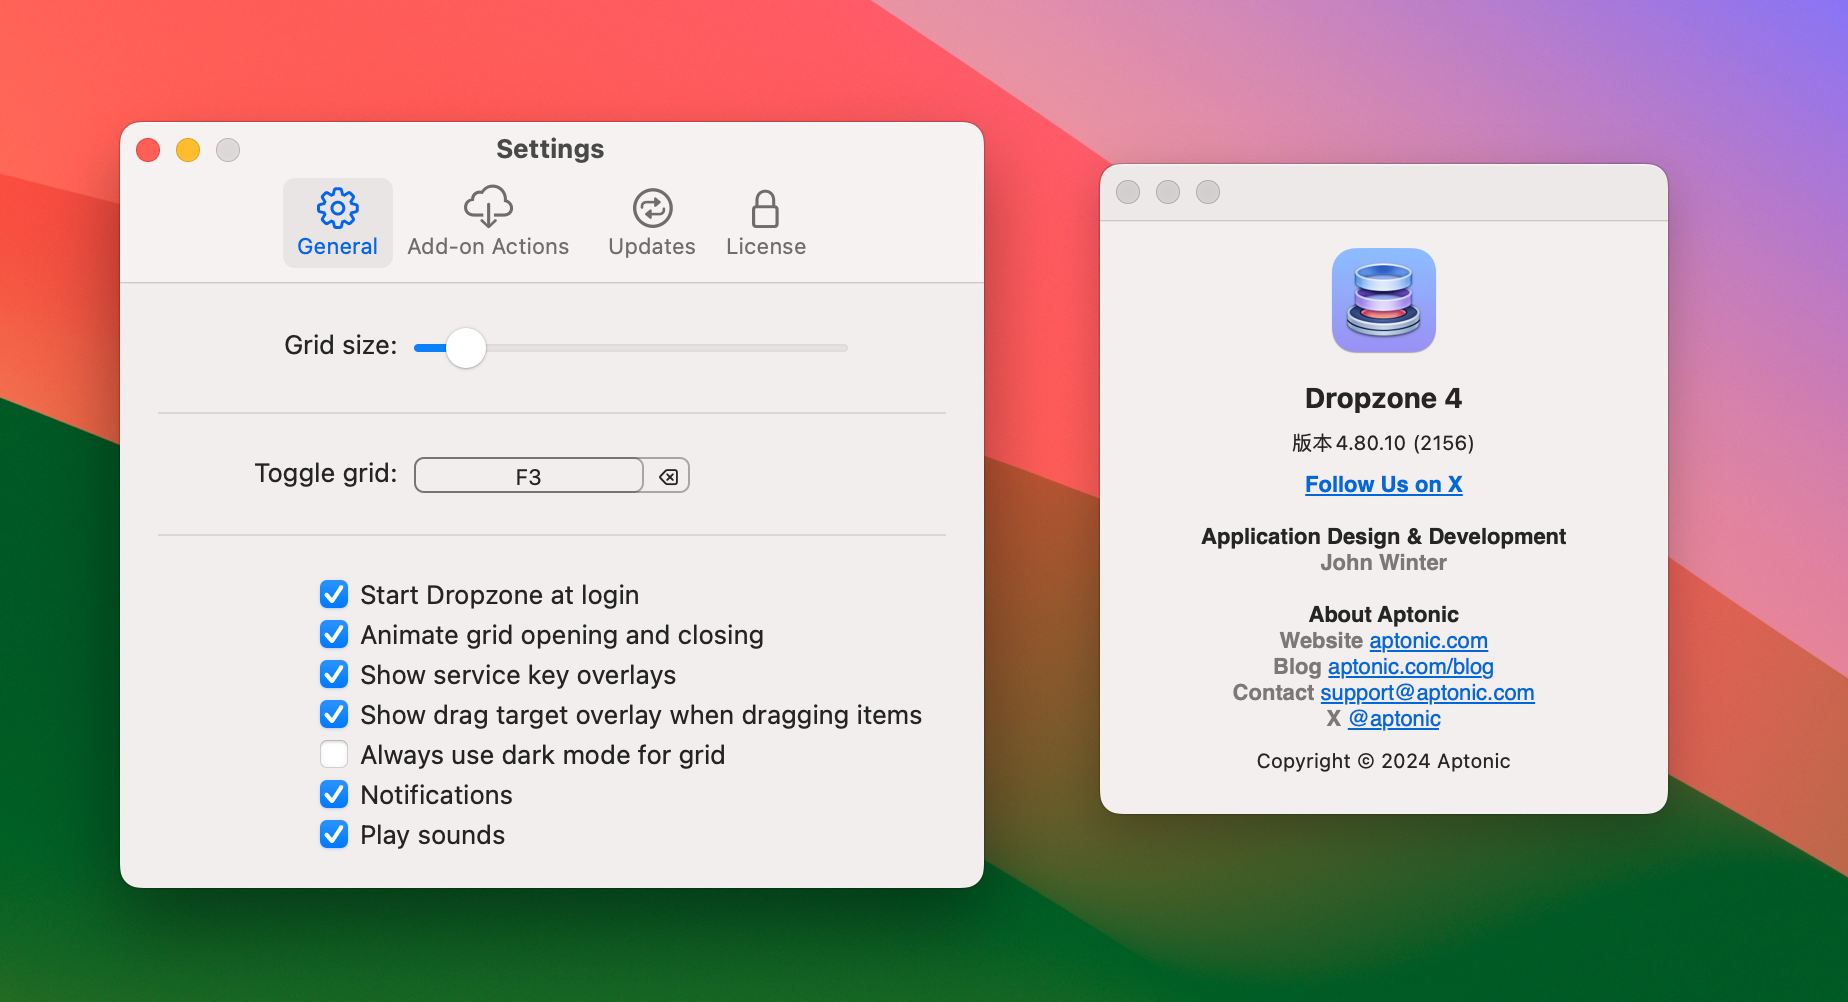Disable the Notifications checkbox
Viewport: 1848px width, 1002px height.
[334, 794]
